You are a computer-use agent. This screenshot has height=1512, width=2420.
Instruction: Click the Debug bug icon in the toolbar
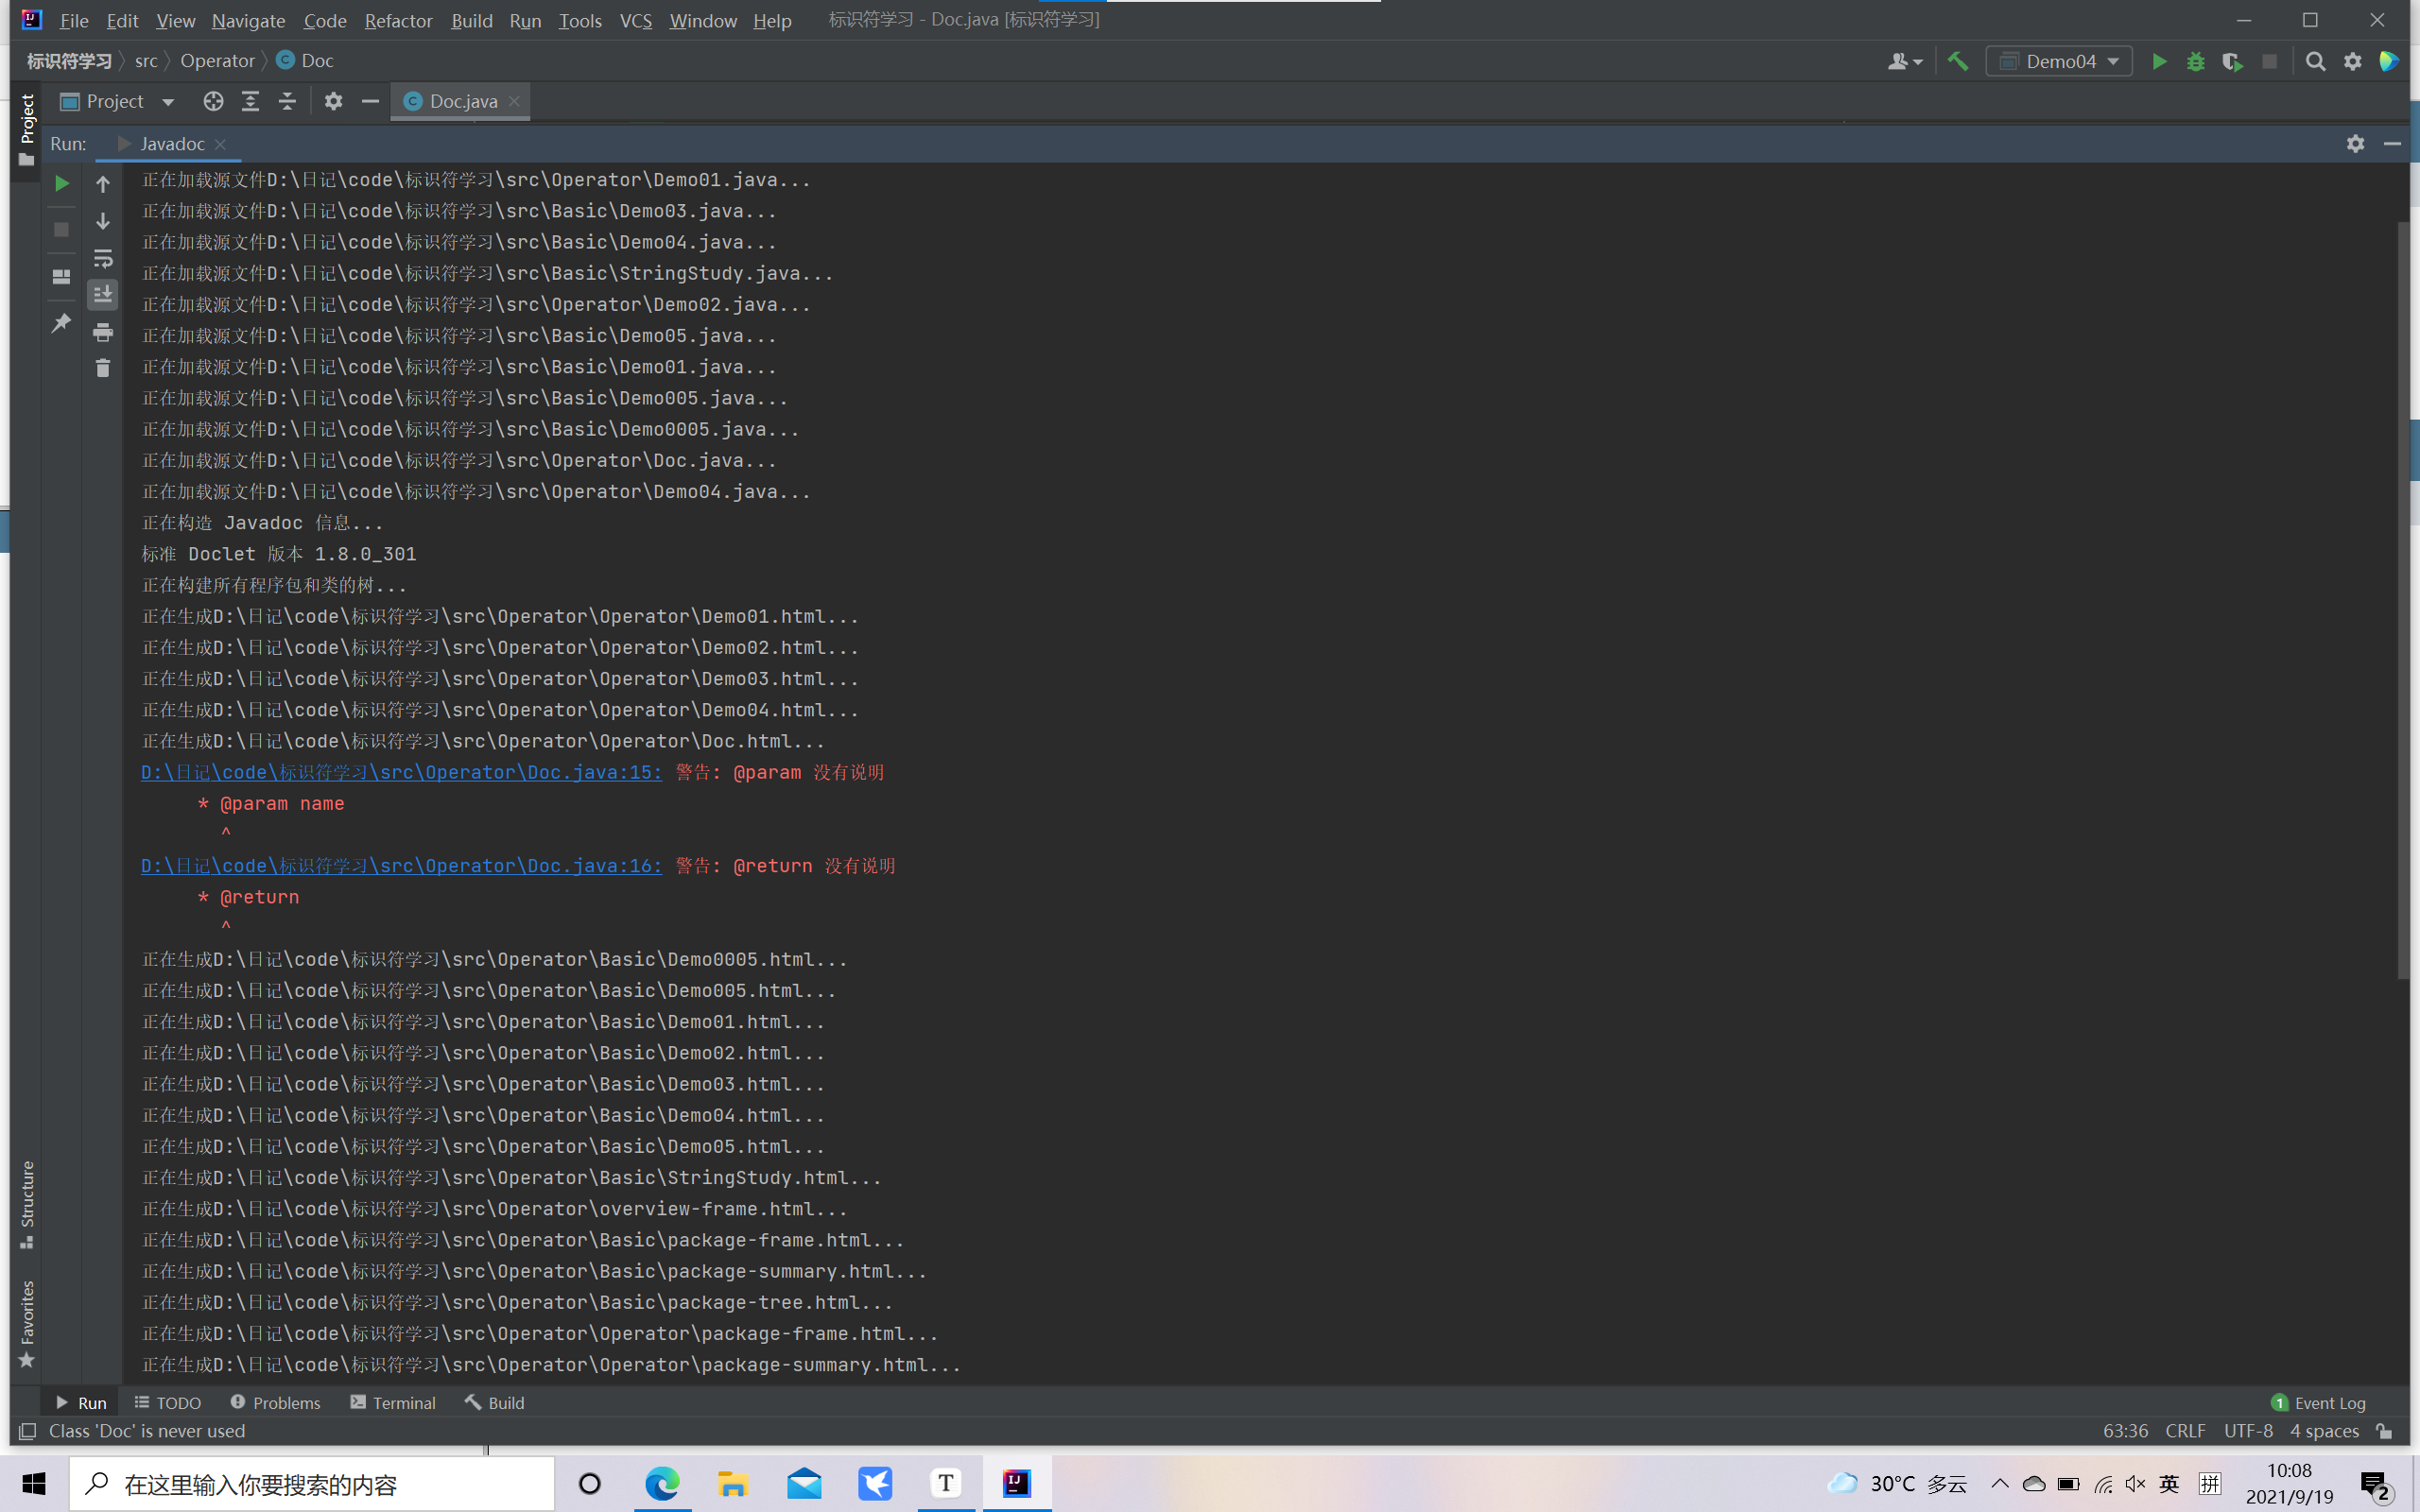tap(2195, 62)
